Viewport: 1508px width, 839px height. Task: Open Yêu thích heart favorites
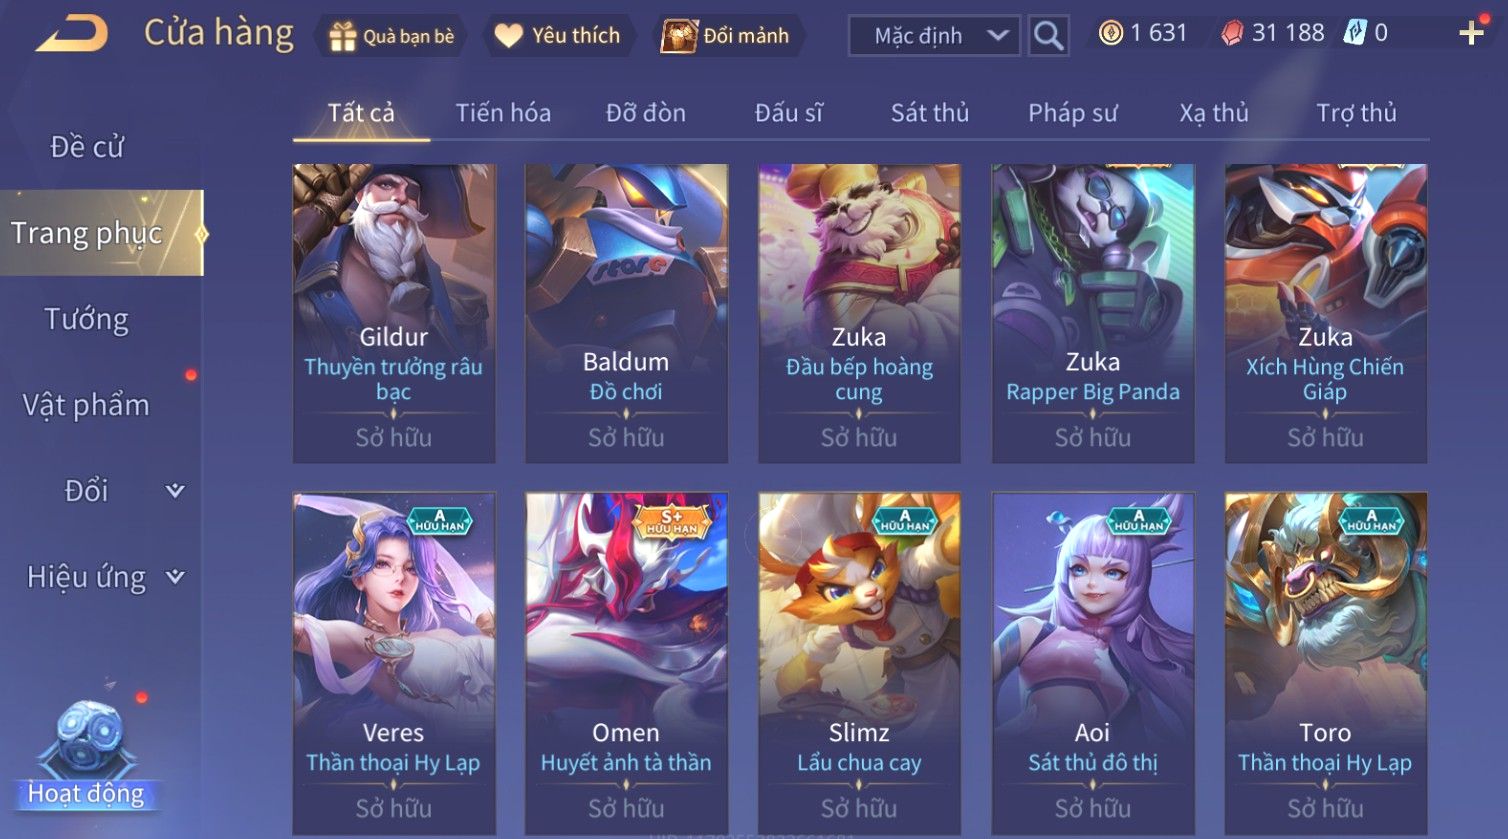[508, 36]
